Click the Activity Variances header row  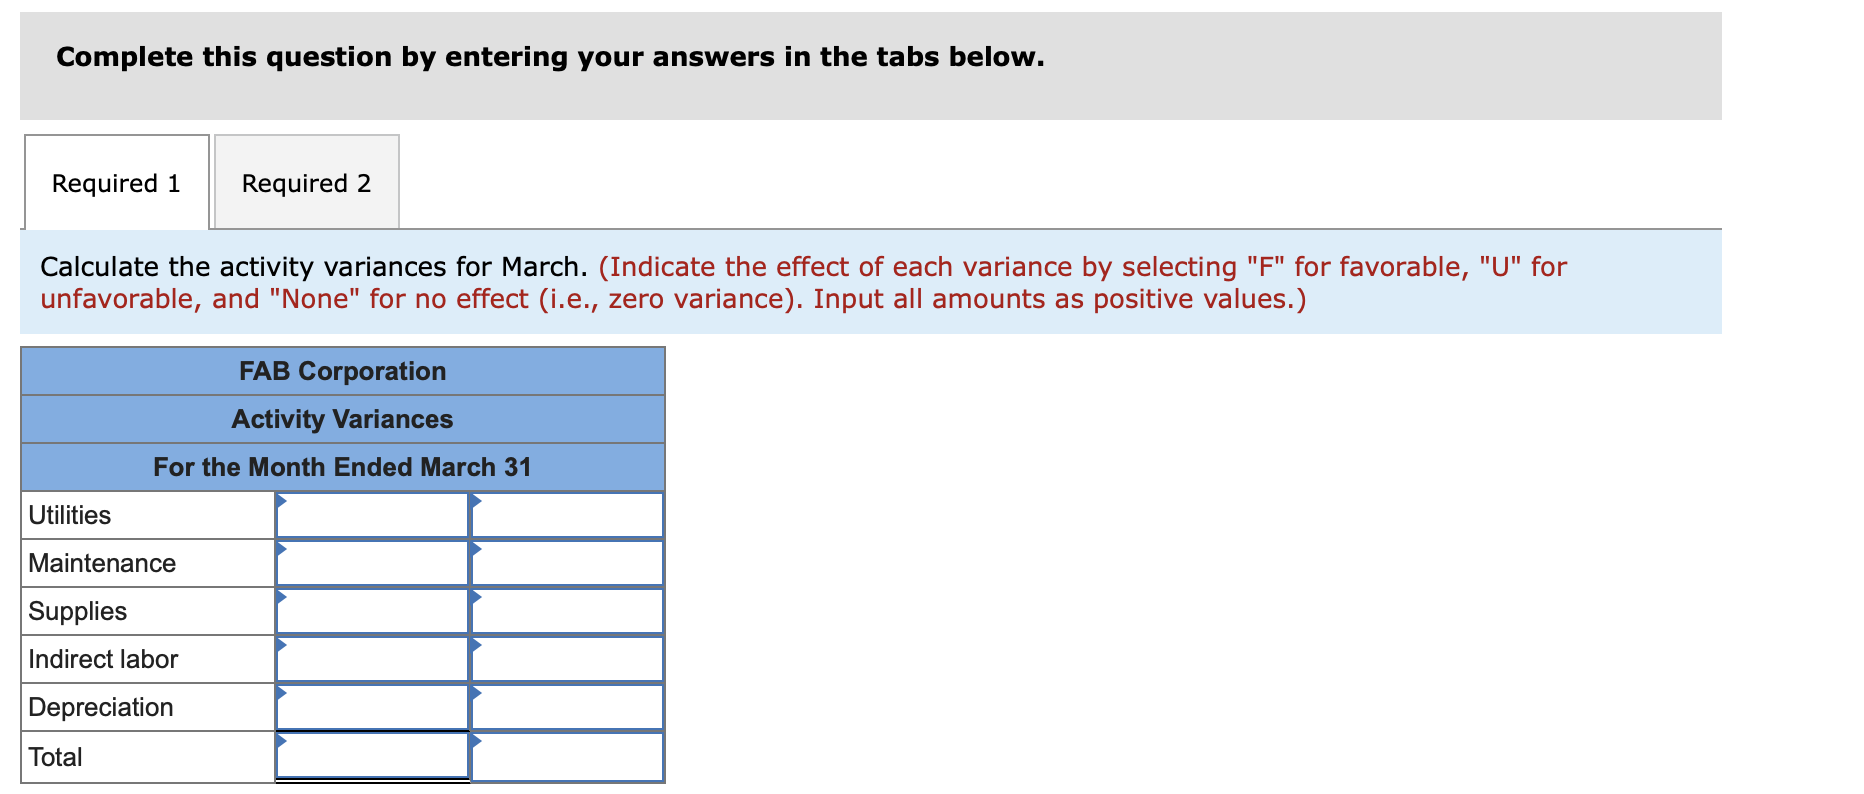tap(343, 419)
